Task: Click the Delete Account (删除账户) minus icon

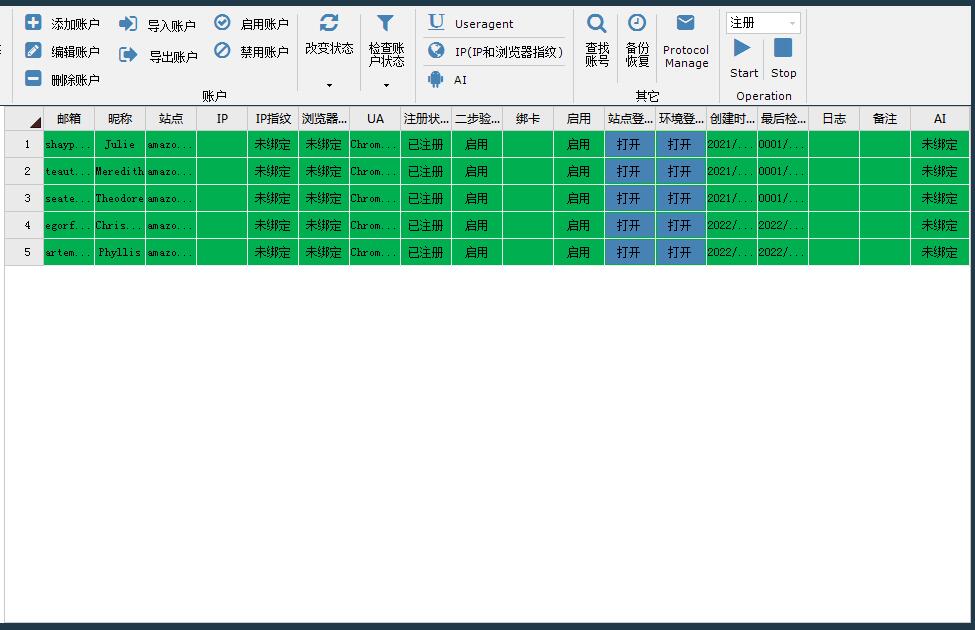Action: [x=33, y=78]
